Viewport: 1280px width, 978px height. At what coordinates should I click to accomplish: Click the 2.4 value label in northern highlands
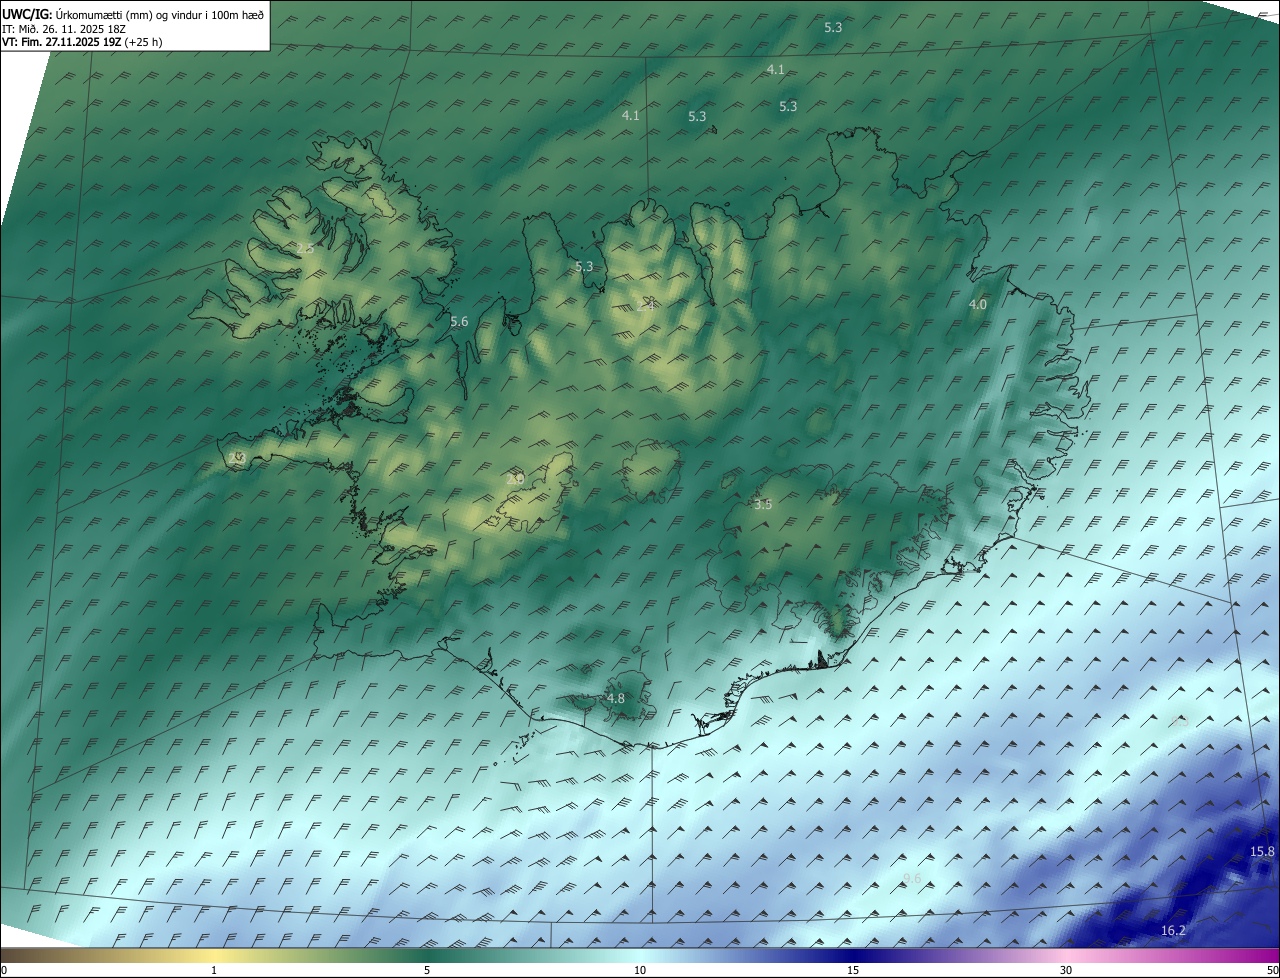coord(646,305)
